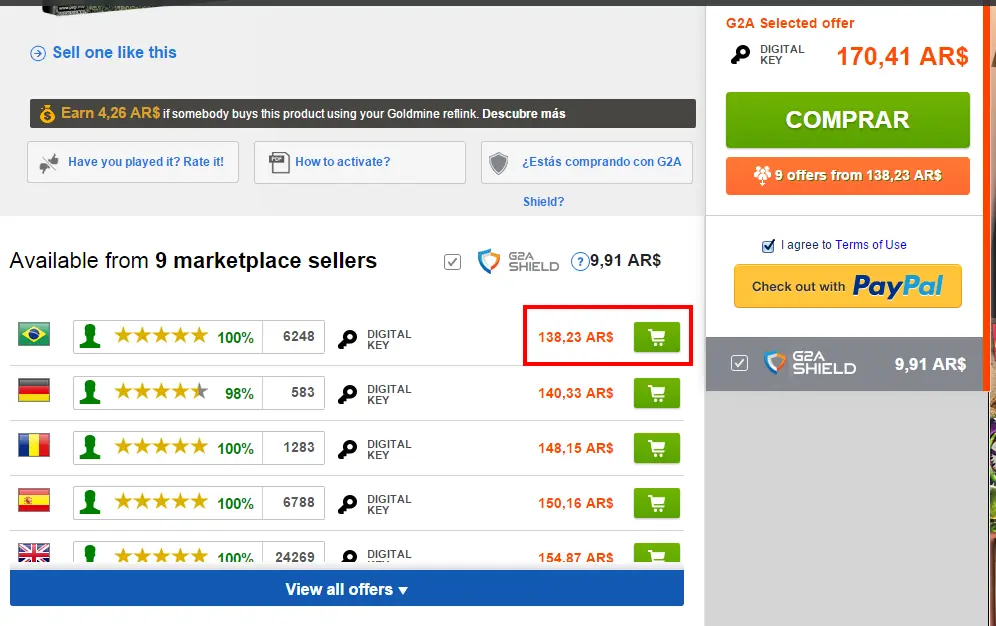This screenshot has width=996, height=626.
Task: Open the How to activate? guide
Action: point(360,162)
